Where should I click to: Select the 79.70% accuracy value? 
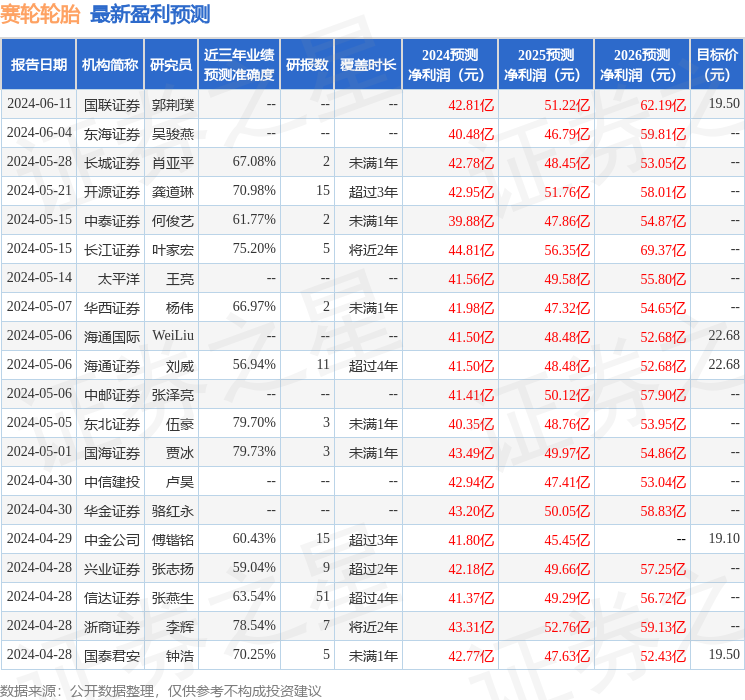click(254, 422)
